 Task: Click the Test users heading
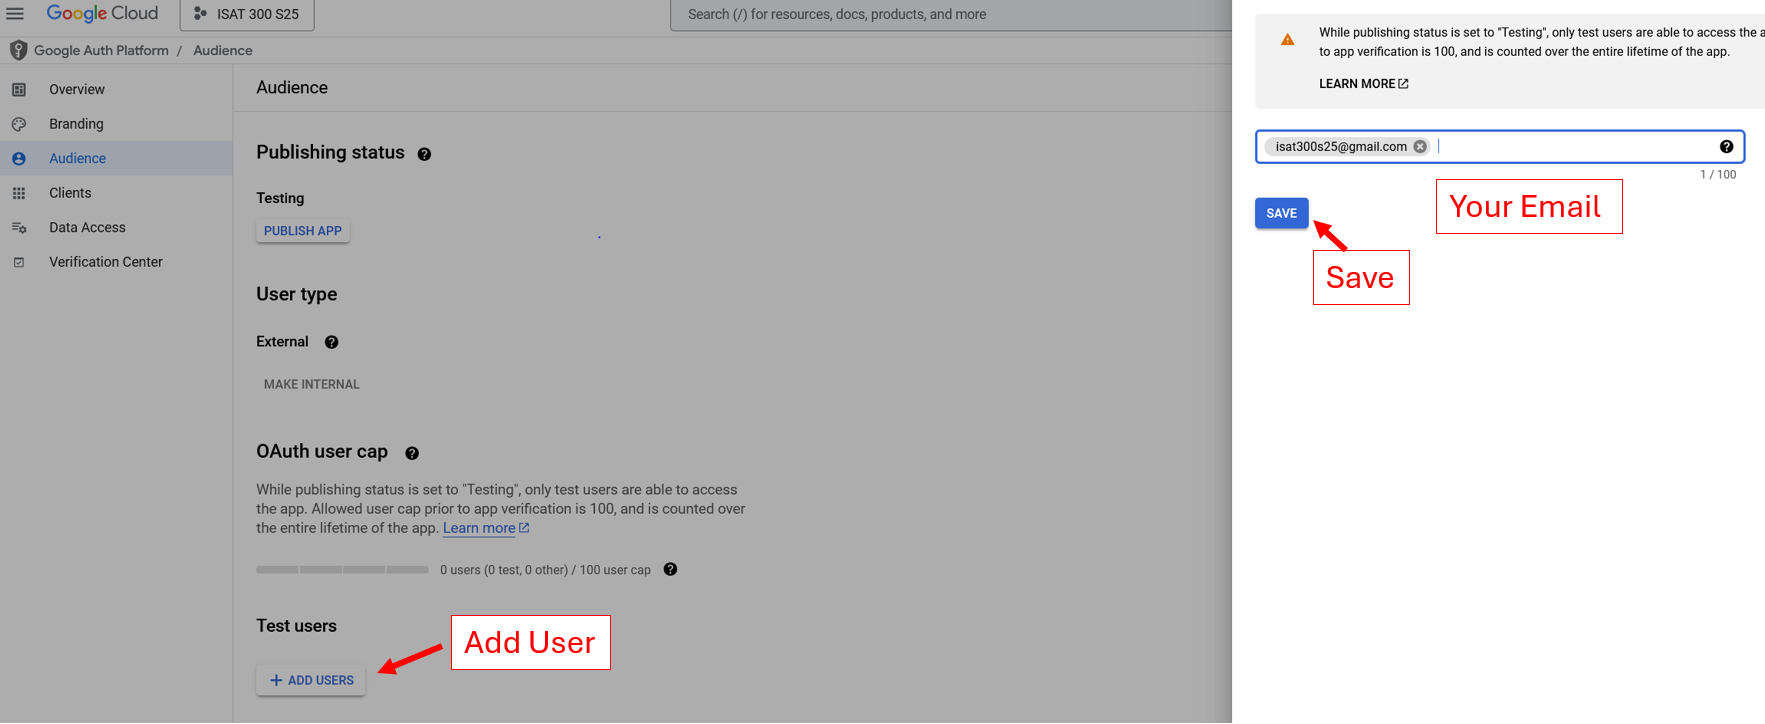tap(296, 626)
